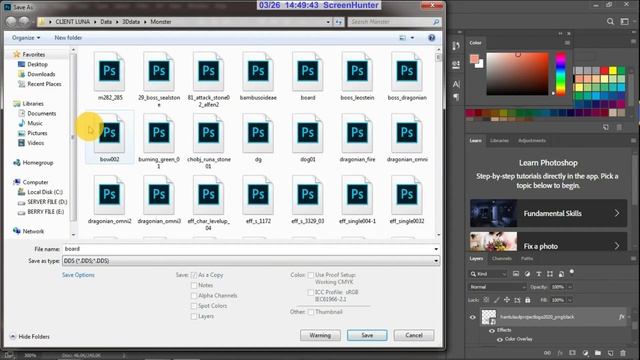Open the Paragraph panel icon

coord(456,97)
